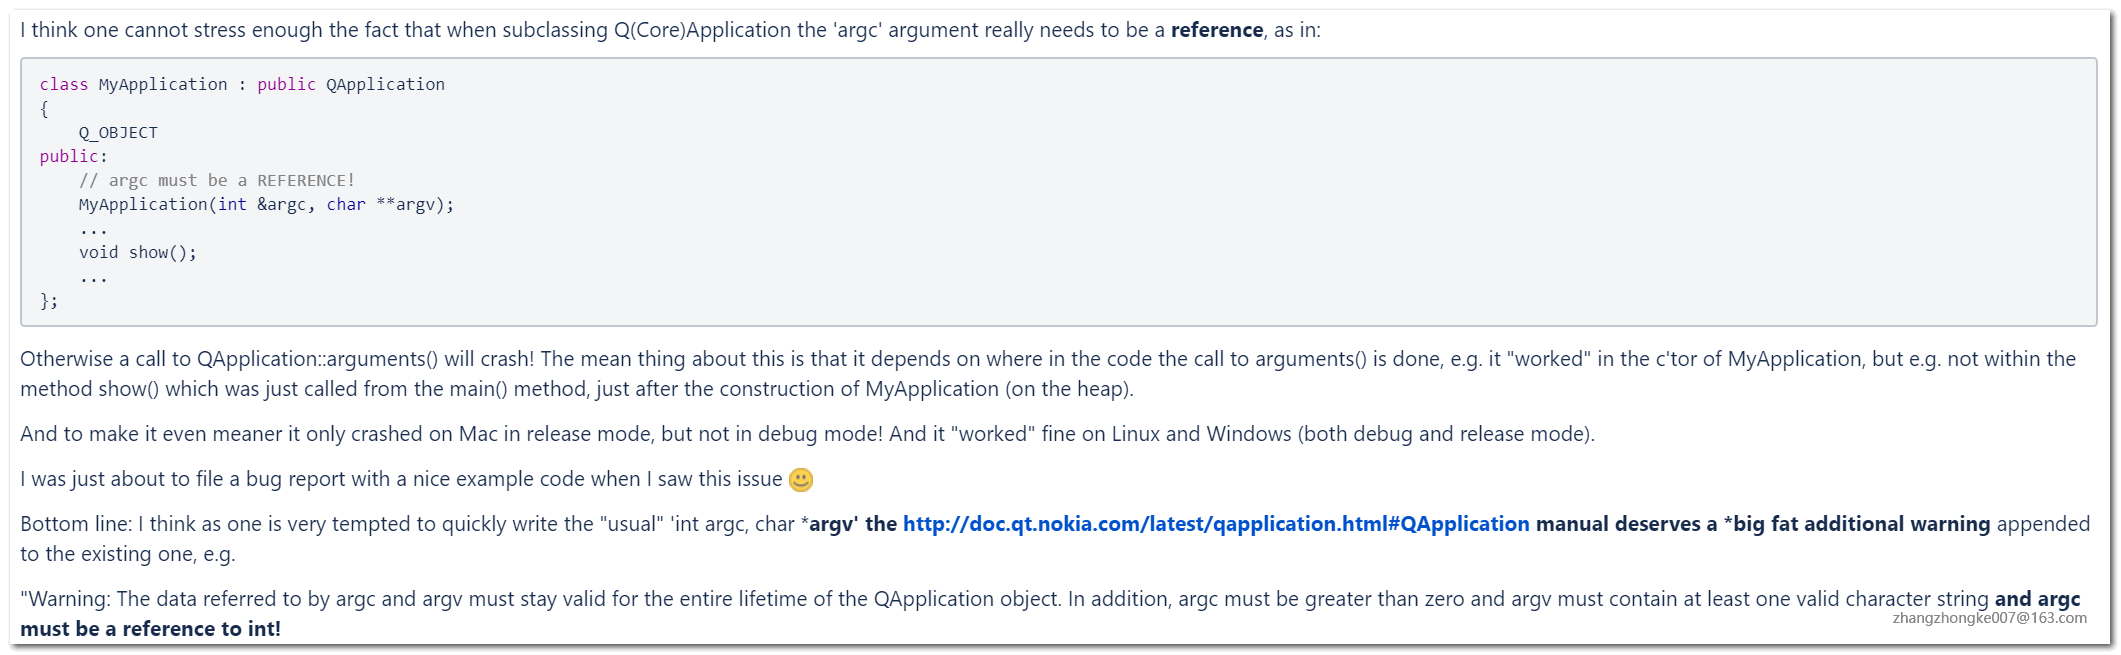This screenshot has width=2121, height=655.
Task: Click the paragraph starting "And to make it even meaner"
Action: pyautogui.click(x=806, y=434)
